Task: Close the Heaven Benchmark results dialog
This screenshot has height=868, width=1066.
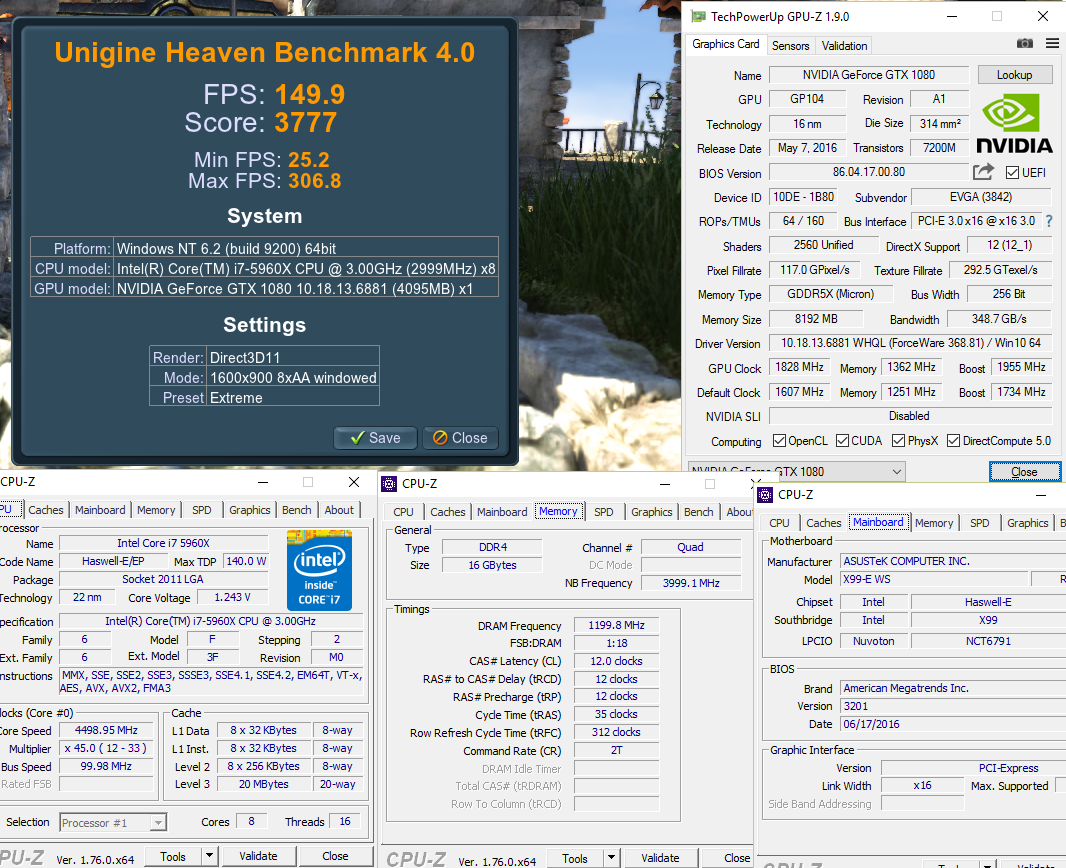Action: point(460,438)
